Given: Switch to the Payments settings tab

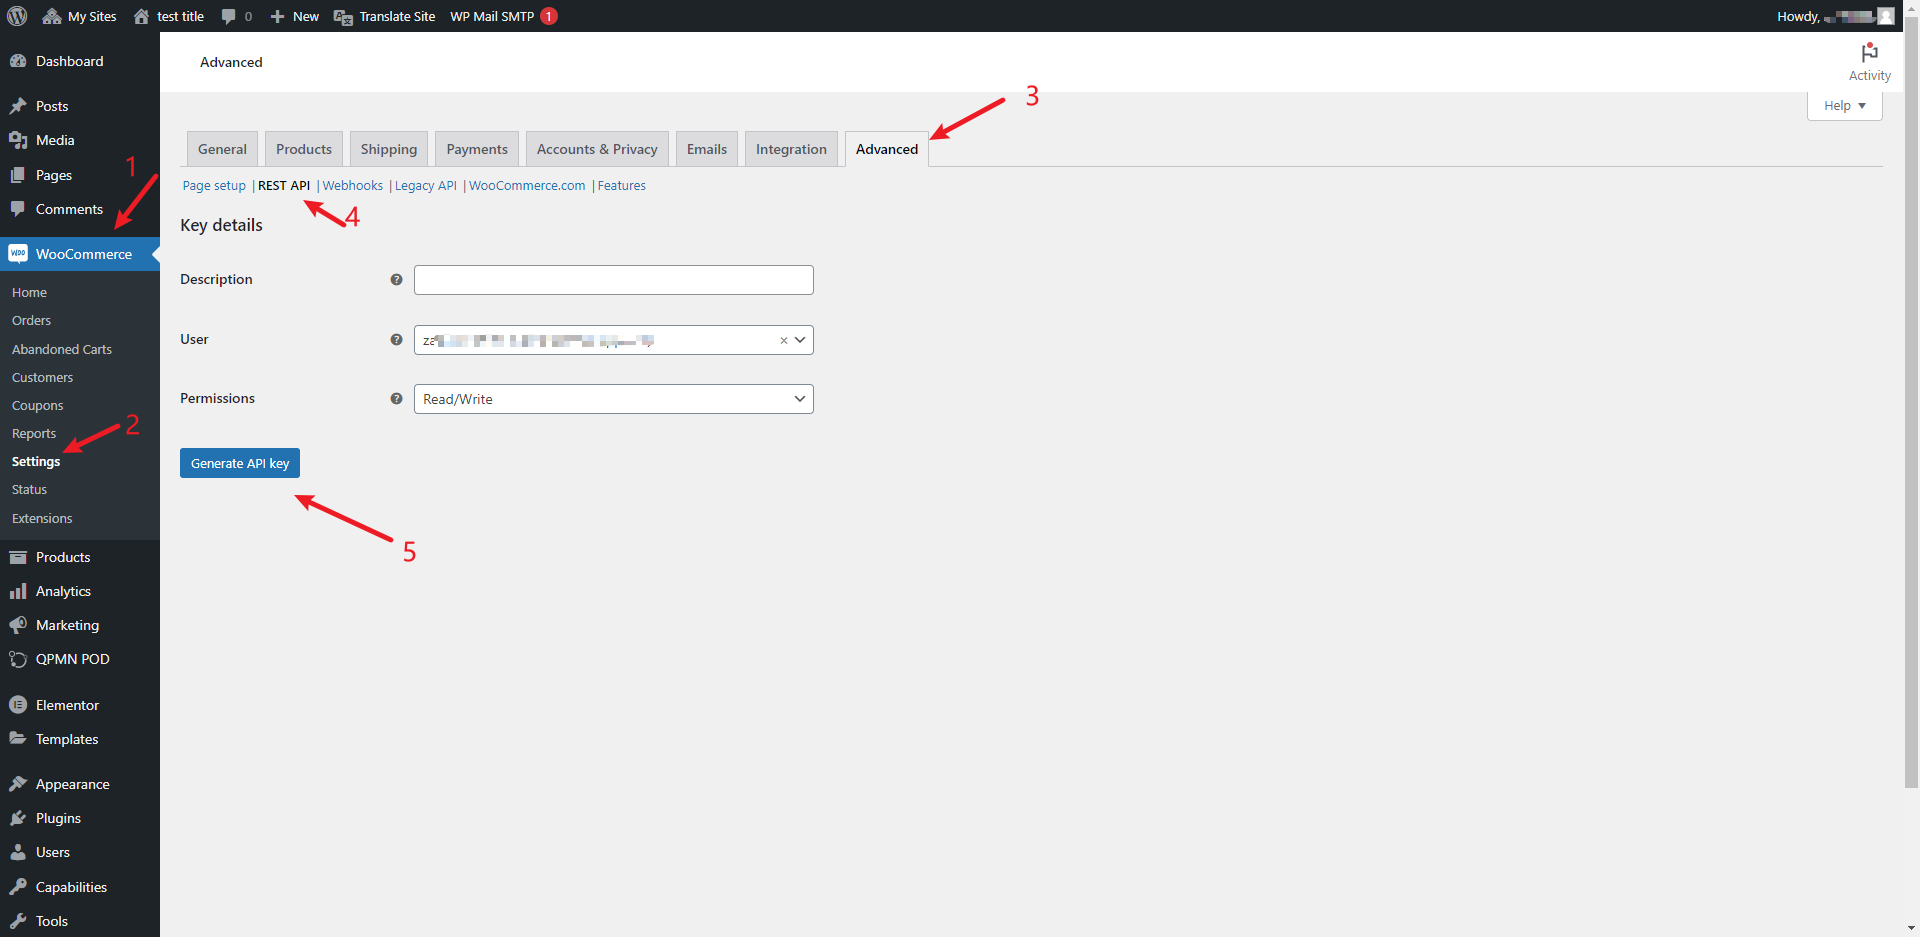Looking at the screenshot, I should (476, 149).
